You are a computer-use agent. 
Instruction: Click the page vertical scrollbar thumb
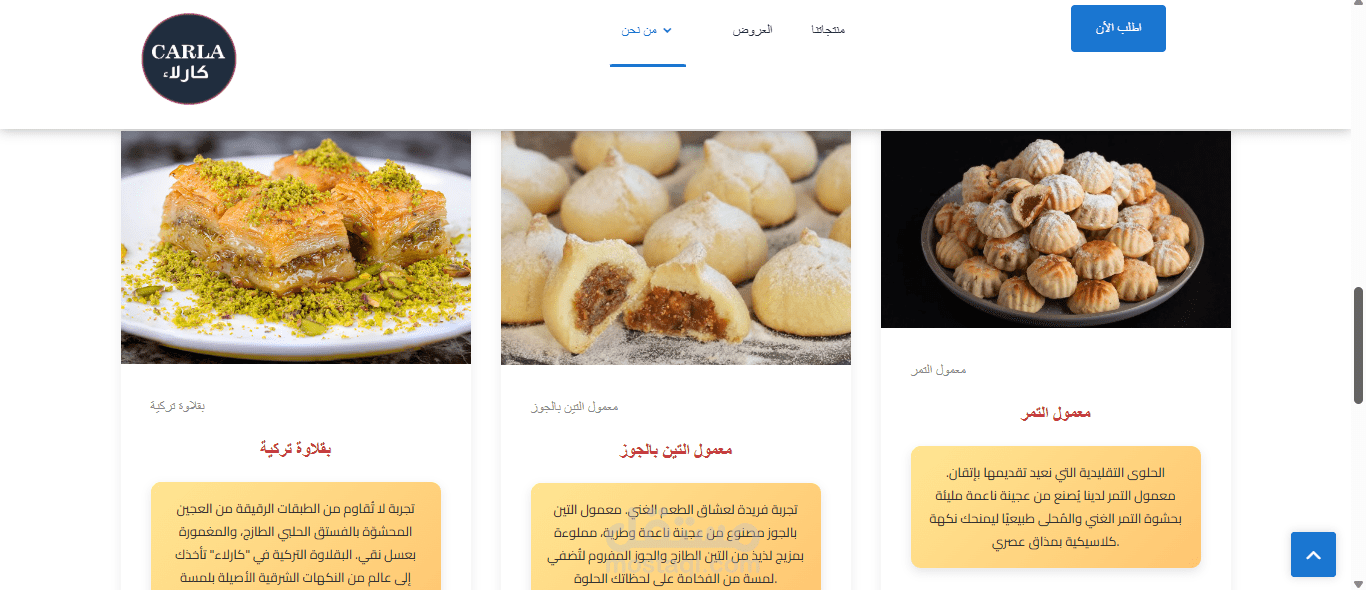(x=1358, y=345)
